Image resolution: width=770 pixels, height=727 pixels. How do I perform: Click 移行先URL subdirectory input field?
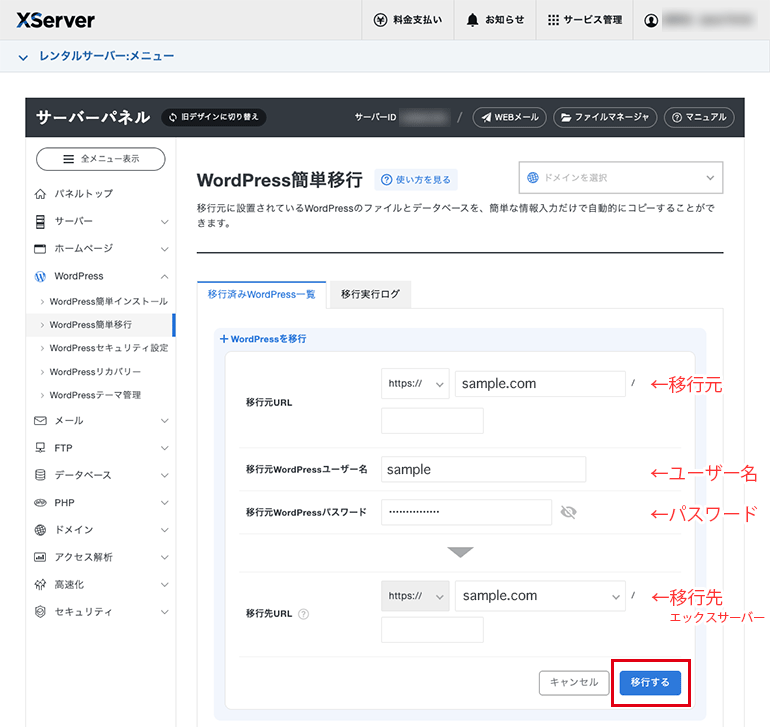click(x=432, y=630)
